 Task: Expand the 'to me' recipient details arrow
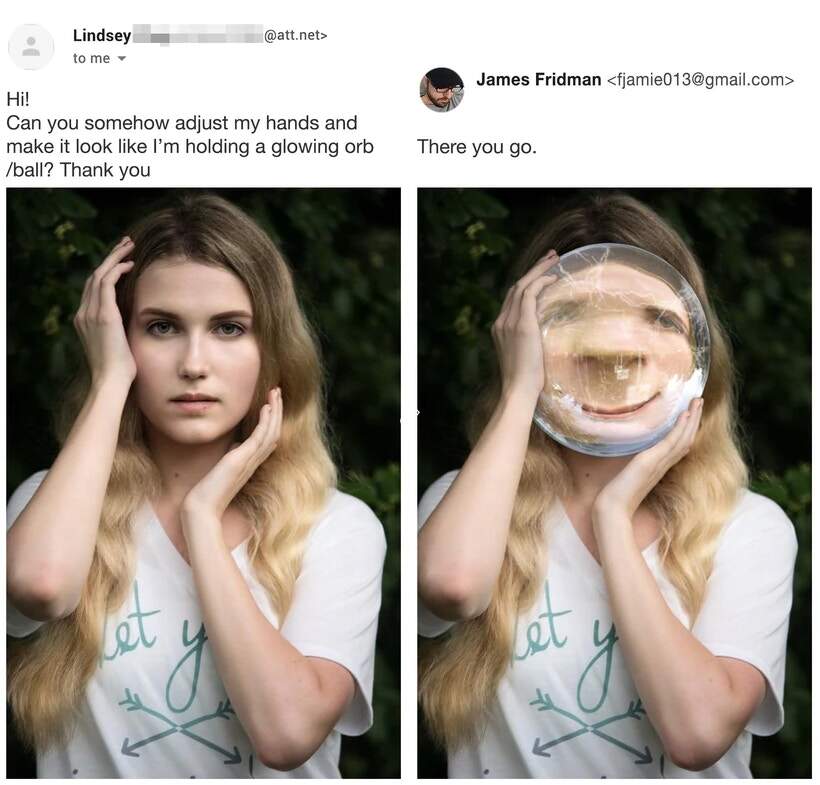point(122,59)
